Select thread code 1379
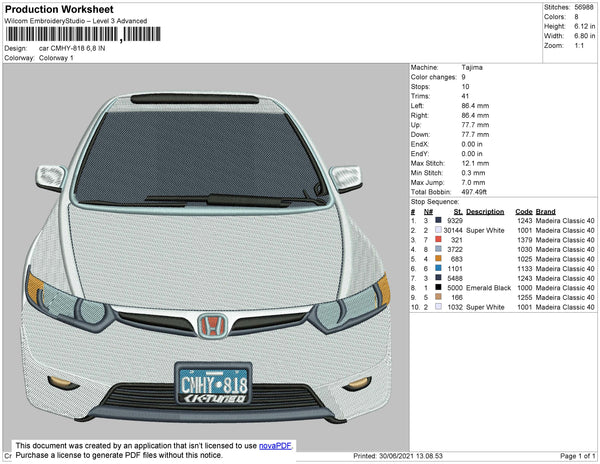The width and height of the screenshot is (600, 464). tap(525, 240)
